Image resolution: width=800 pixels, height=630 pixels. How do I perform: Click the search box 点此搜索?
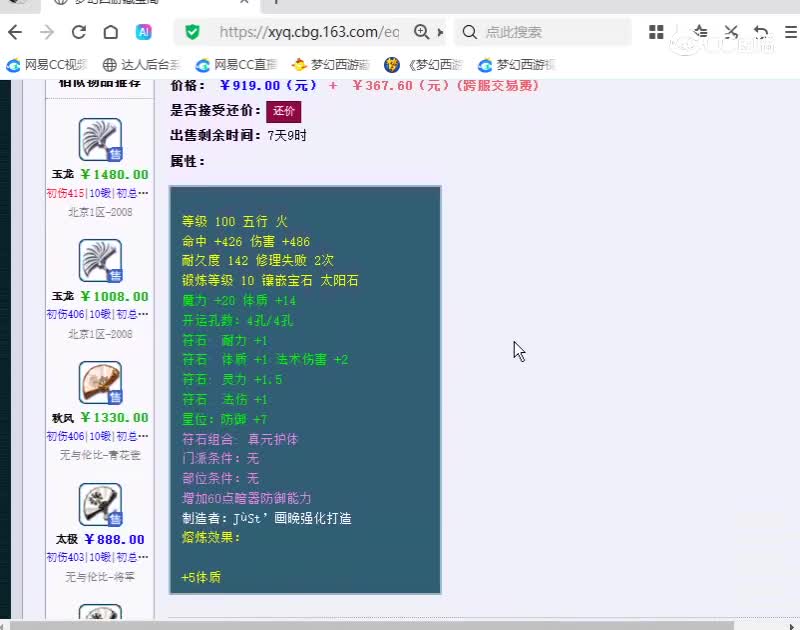tap(543, 32)
